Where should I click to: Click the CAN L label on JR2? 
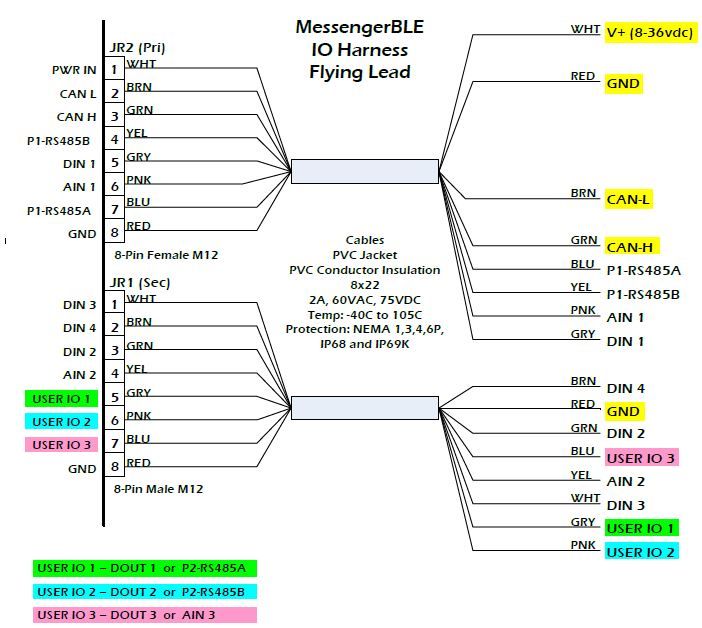(x=78, y=94)
